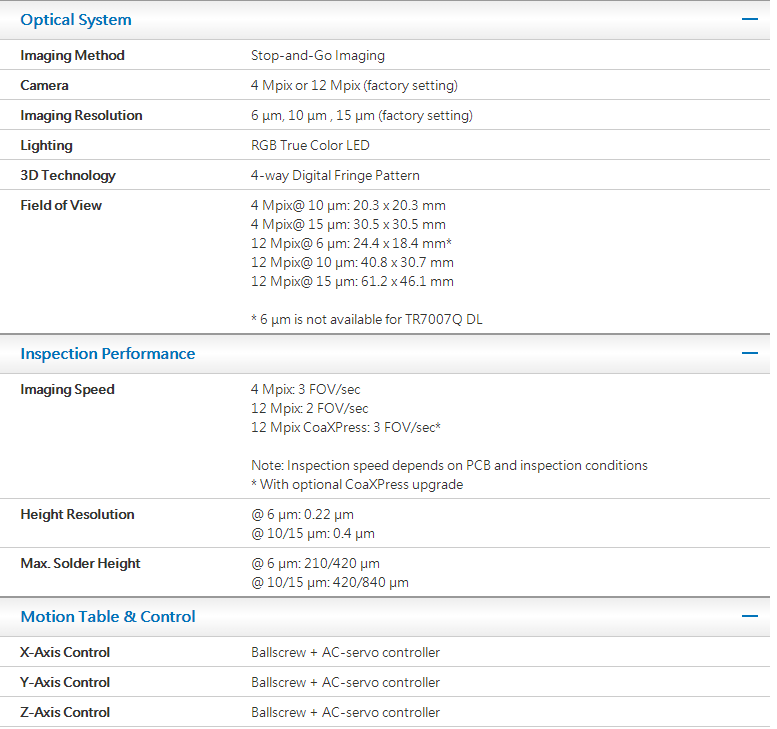Select the Y-Axis Control label
This screenshot has width=777, height=729.
pyautogui.click(x=65, y=683)
